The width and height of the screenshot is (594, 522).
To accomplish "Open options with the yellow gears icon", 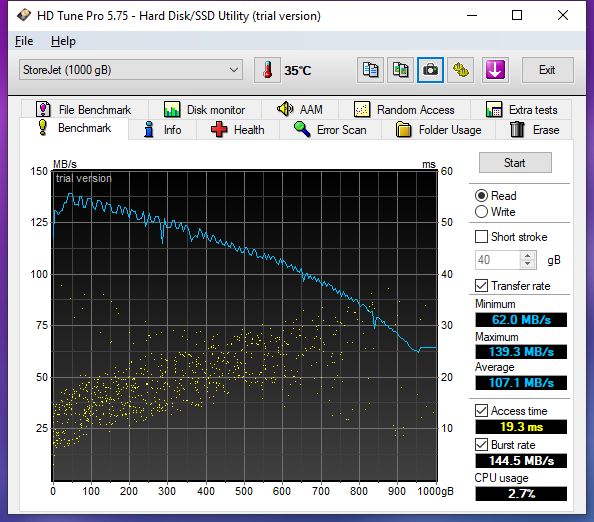I will tap(461, 70).
